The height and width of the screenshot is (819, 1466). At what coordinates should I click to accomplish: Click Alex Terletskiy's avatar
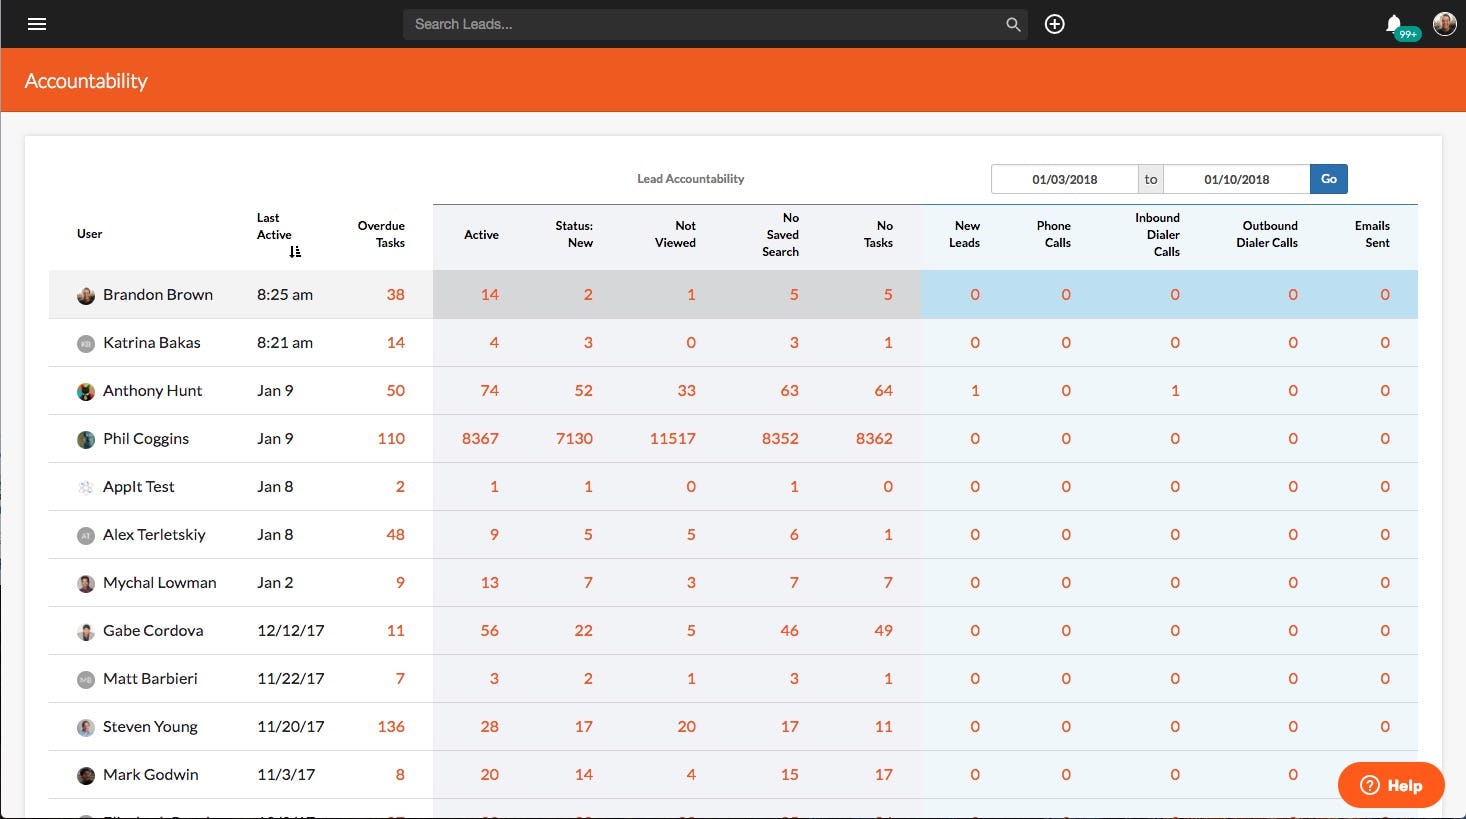click(86, 535)
